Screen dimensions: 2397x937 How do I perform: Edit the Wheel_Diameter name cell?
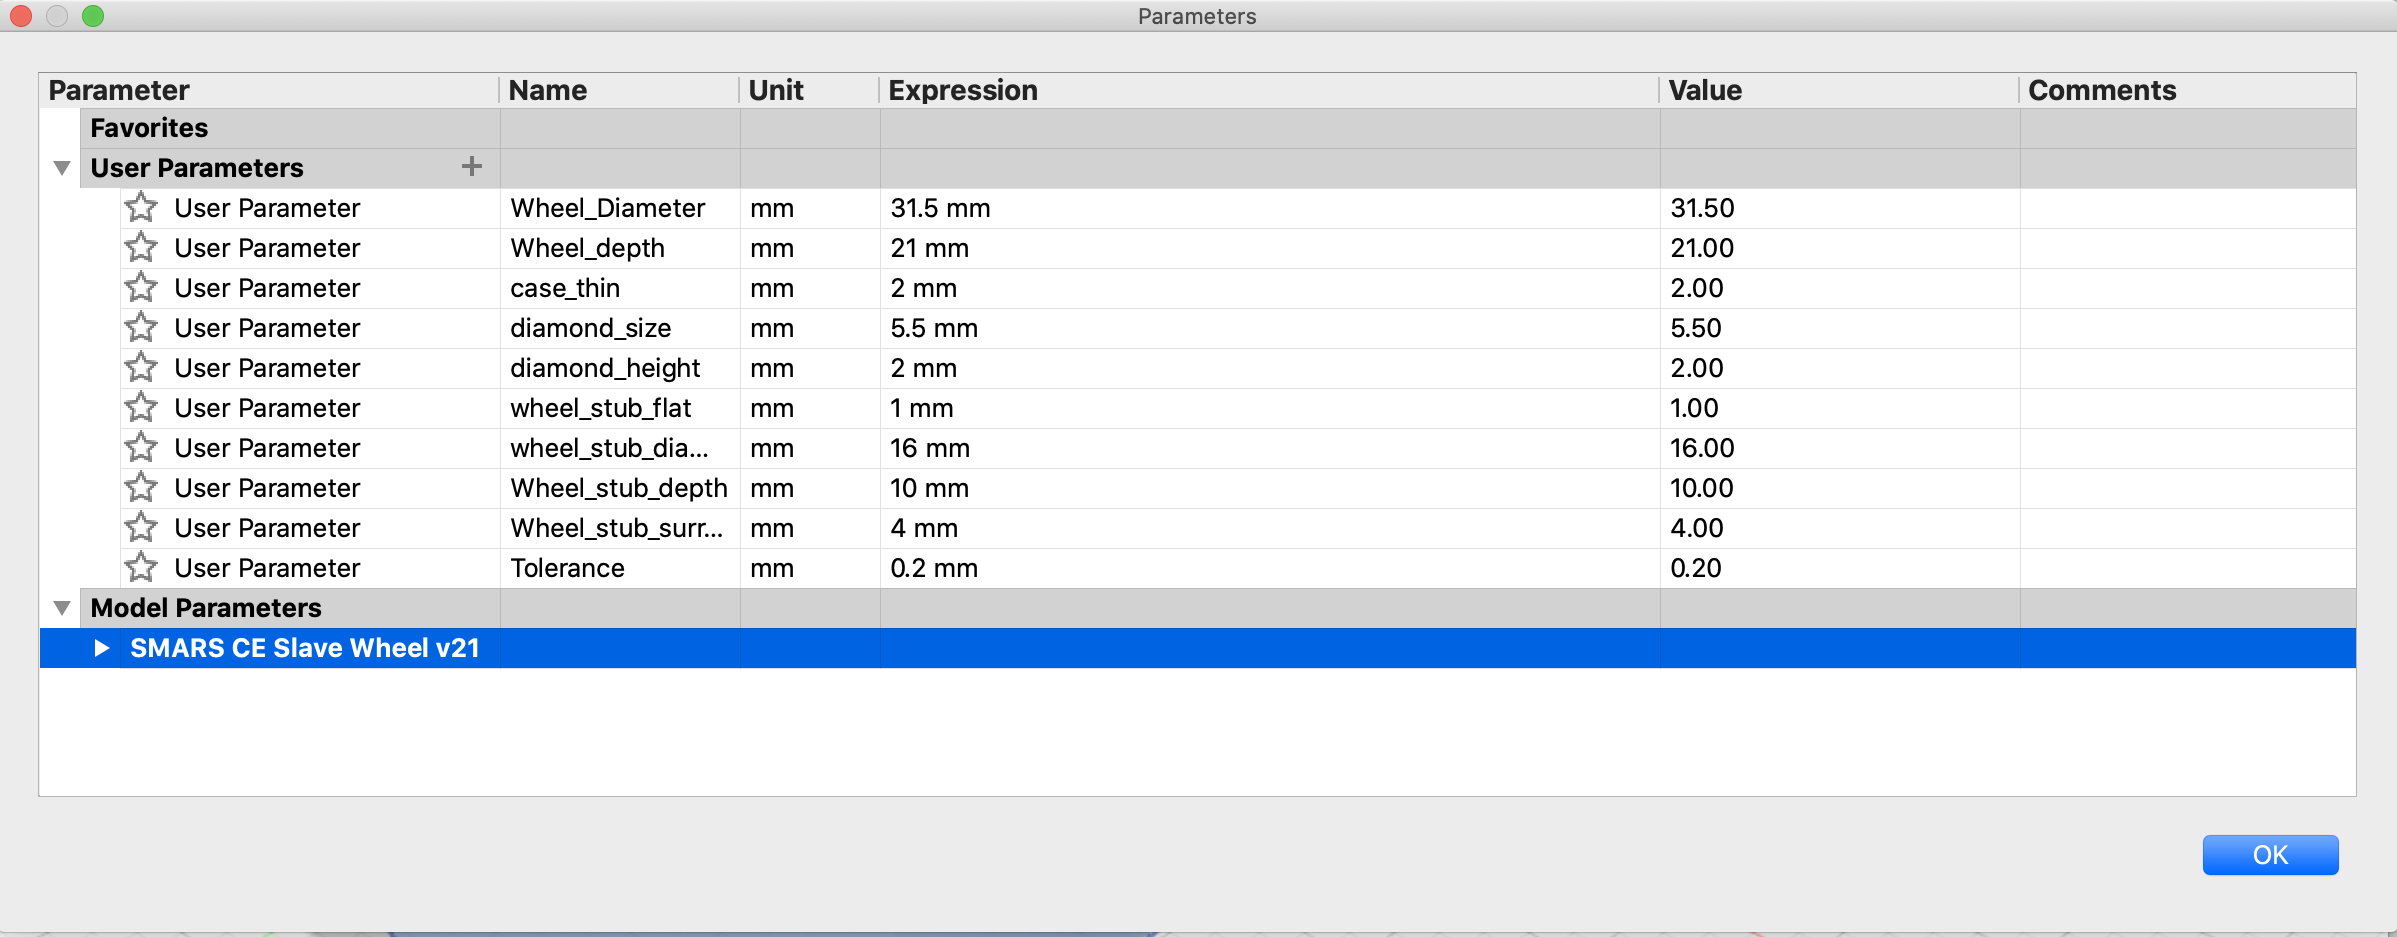click(x=620, y=208)
